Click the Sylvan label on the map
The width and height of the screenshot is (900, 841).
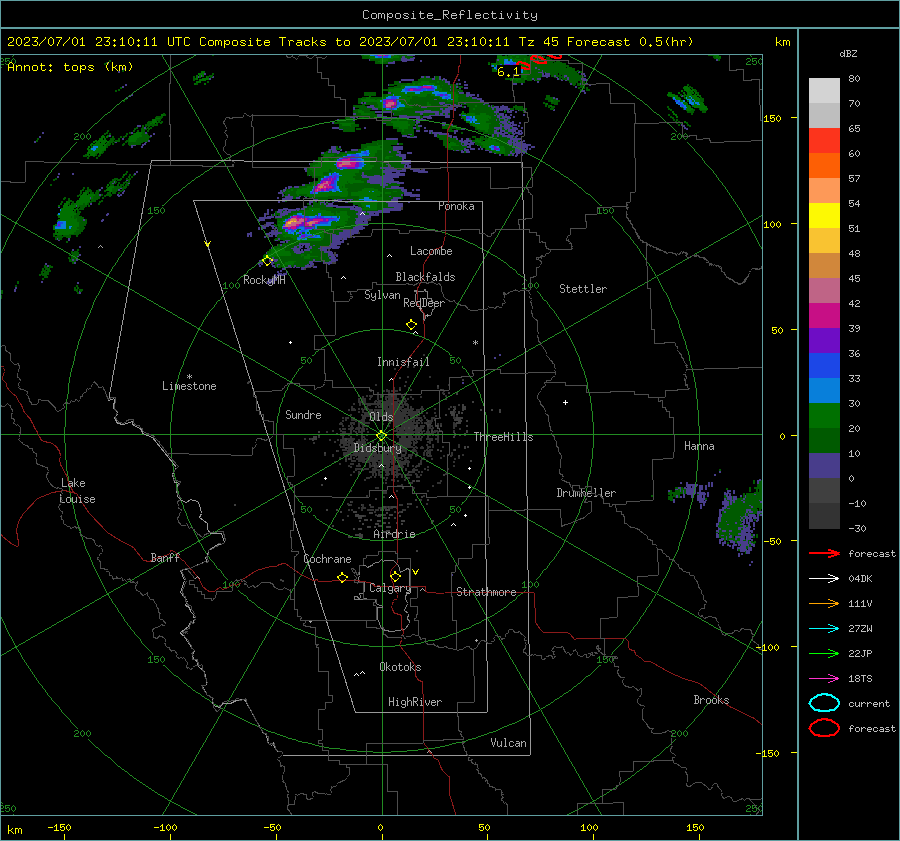click(x=382, y=295)
